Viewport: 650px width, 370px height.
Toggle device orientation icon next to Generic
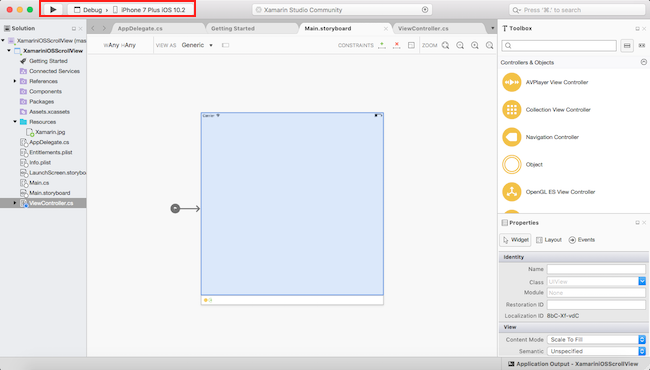(225, 45)
